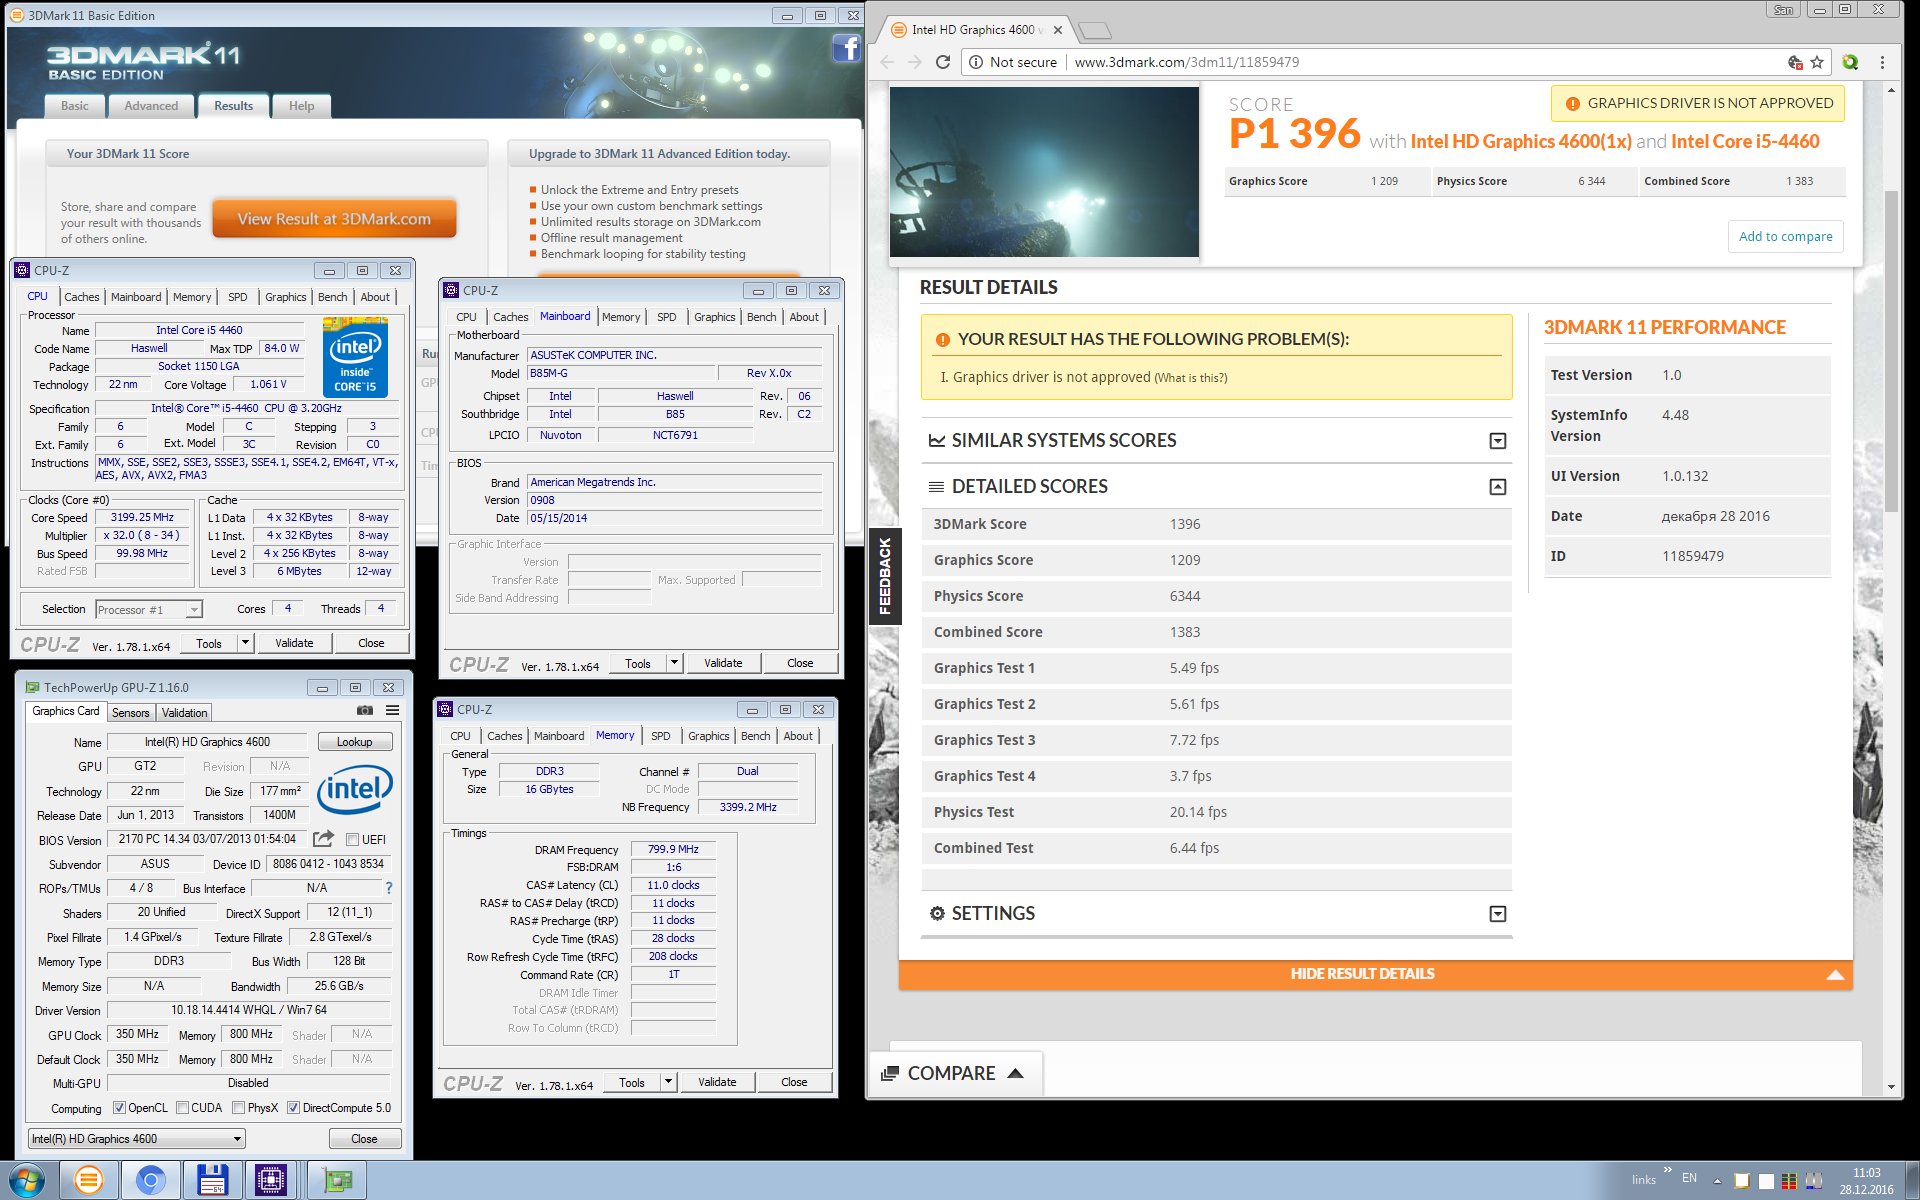Image resolution: width=1920 pixels, height=1200 pixels.
Task: Bookmark the page with the star icon
Action: (1817, 62)
